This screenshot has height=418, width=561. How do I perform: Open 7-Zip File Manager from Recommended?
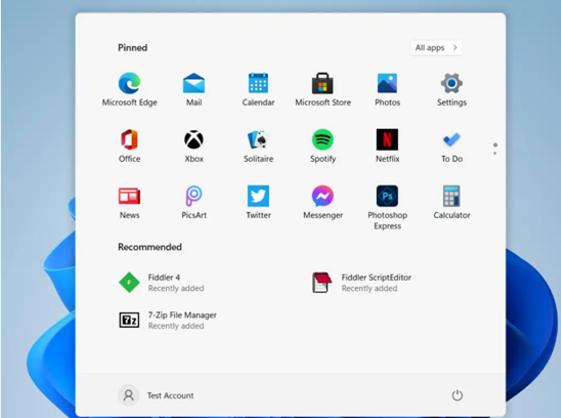168,320
